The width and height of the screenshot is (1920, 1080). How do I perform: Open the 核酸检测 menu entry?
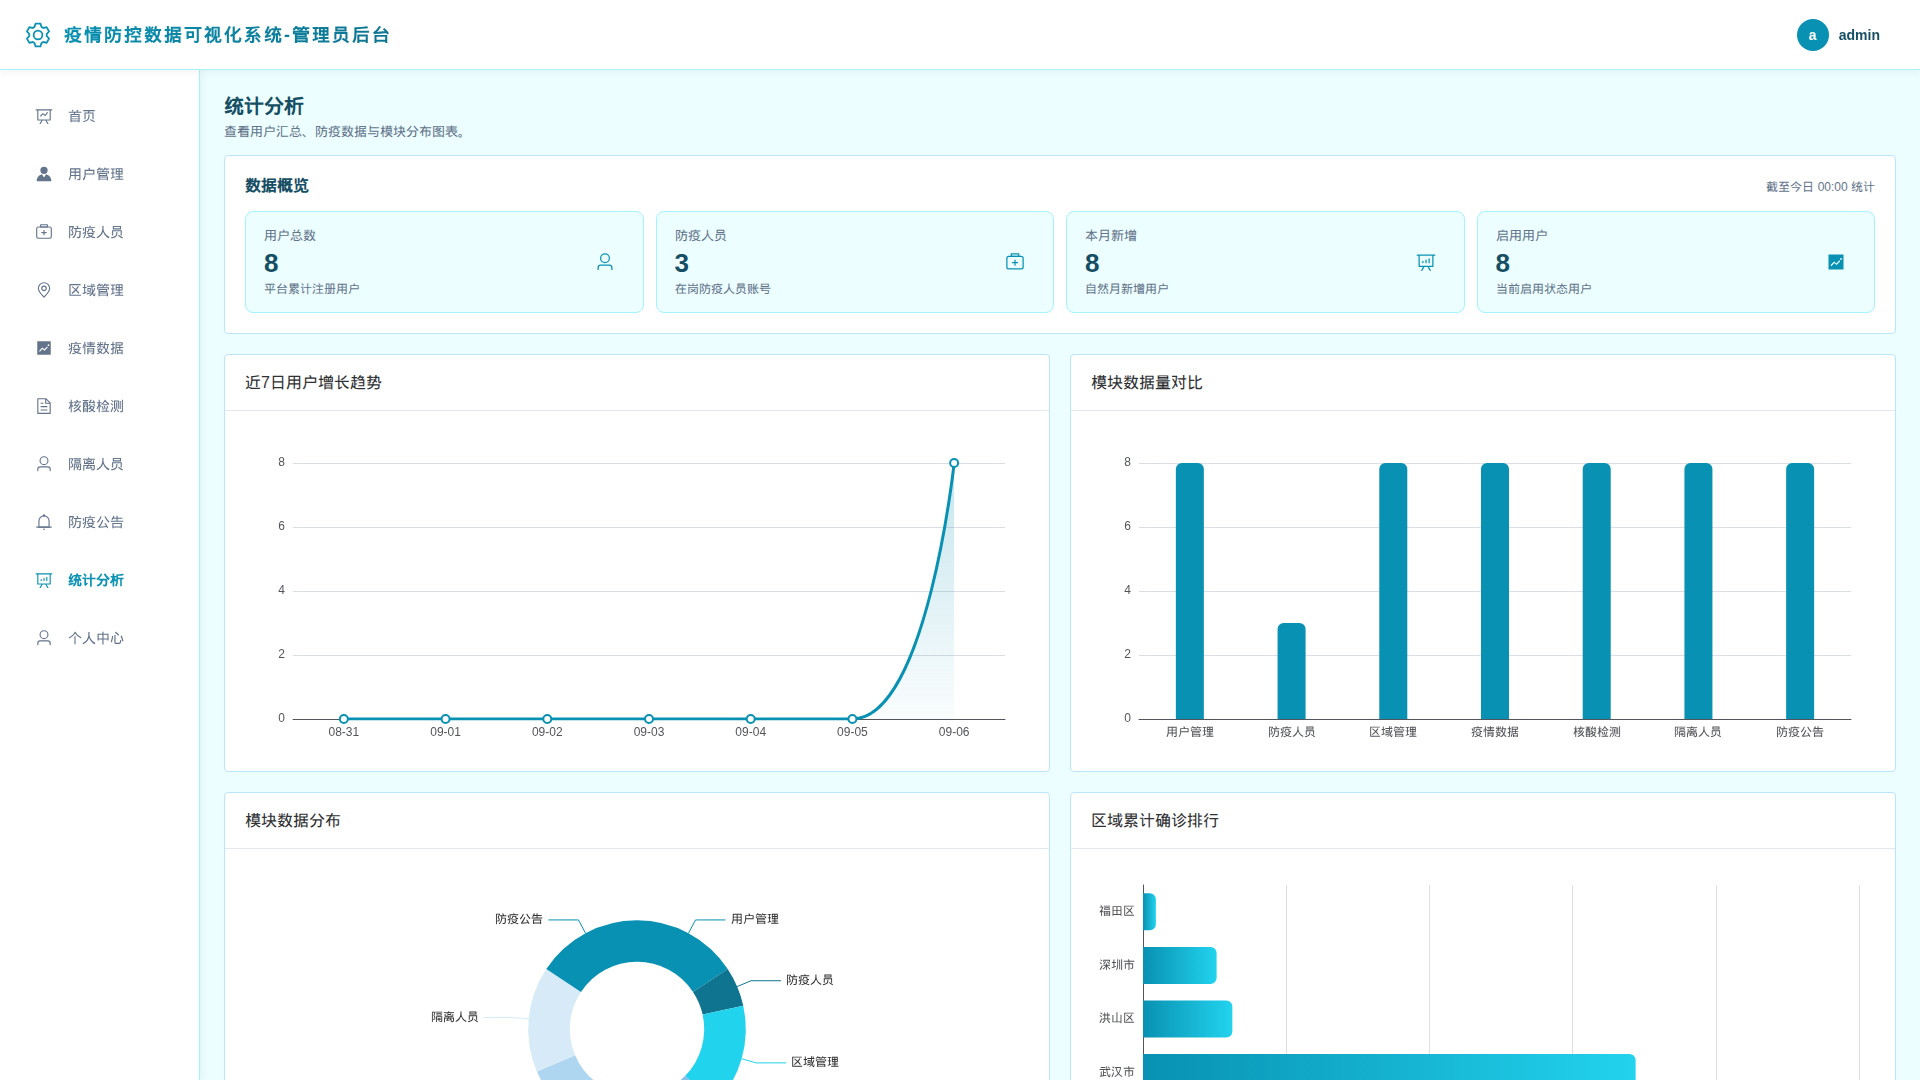pyautogui.click(x=100, y=406)
